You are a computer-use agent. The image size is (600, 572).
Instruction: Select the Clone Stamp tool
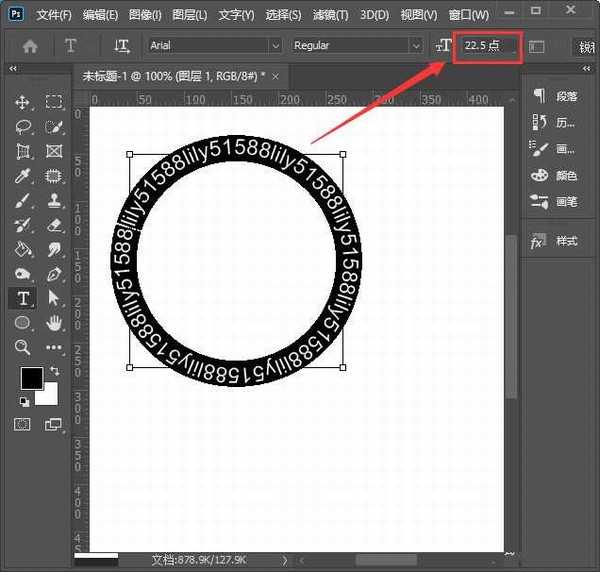tap(54, 201)
